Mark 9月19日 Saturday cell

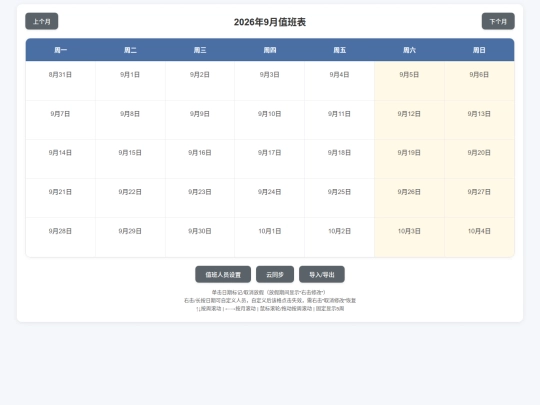coord(409,159)
